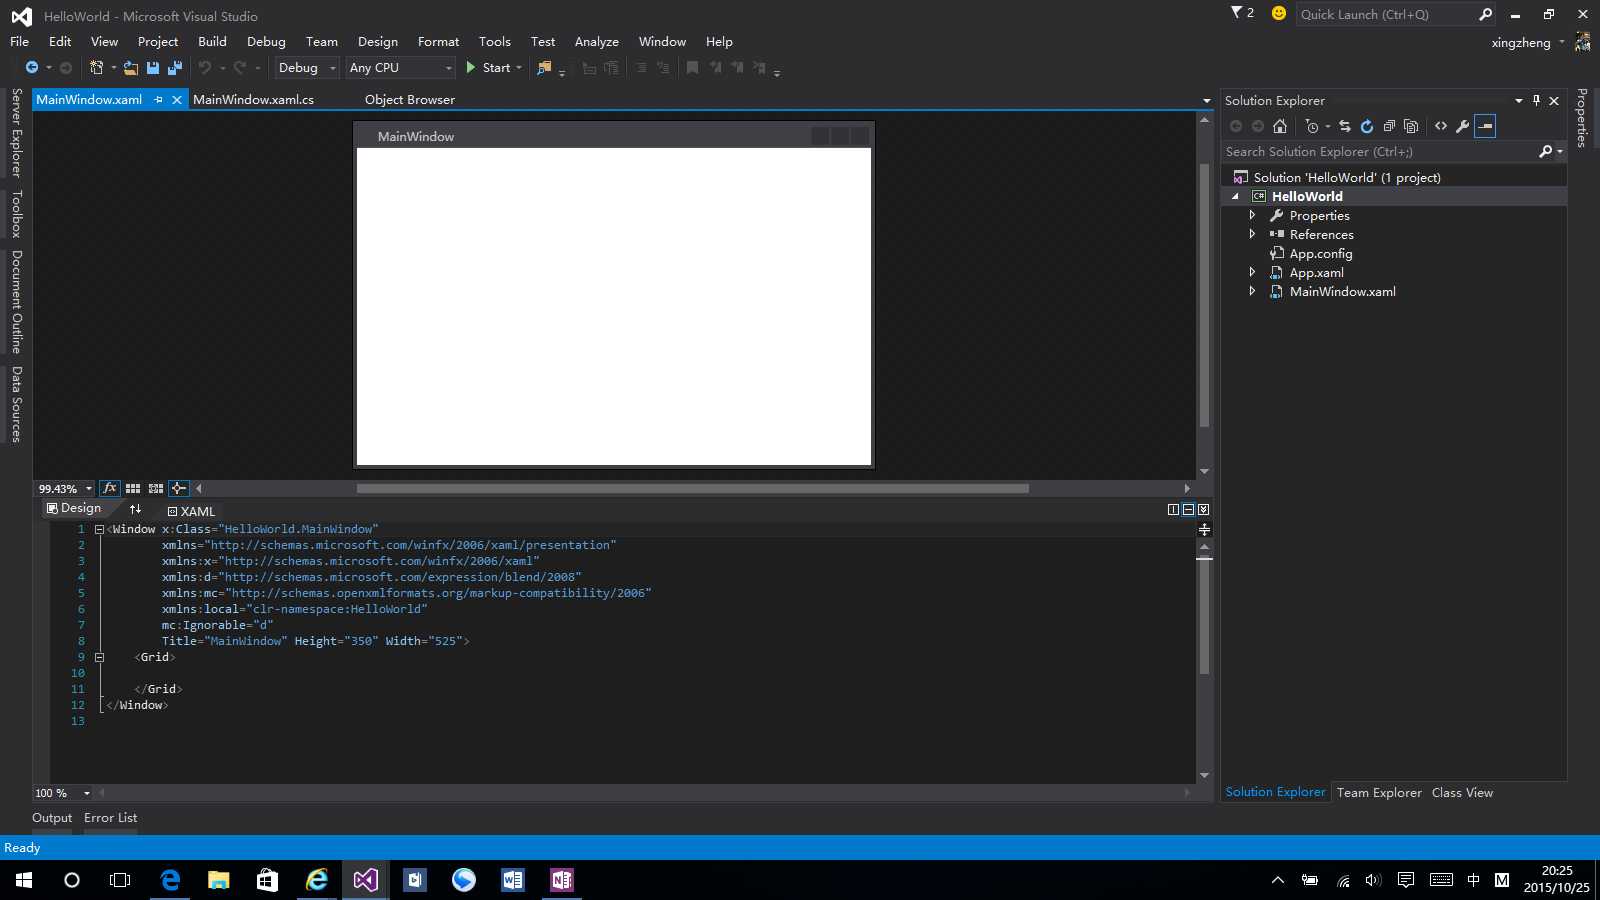This screenshot has width=1600, height=900.
Task: Expand the References node
Action: [1252, 234]
